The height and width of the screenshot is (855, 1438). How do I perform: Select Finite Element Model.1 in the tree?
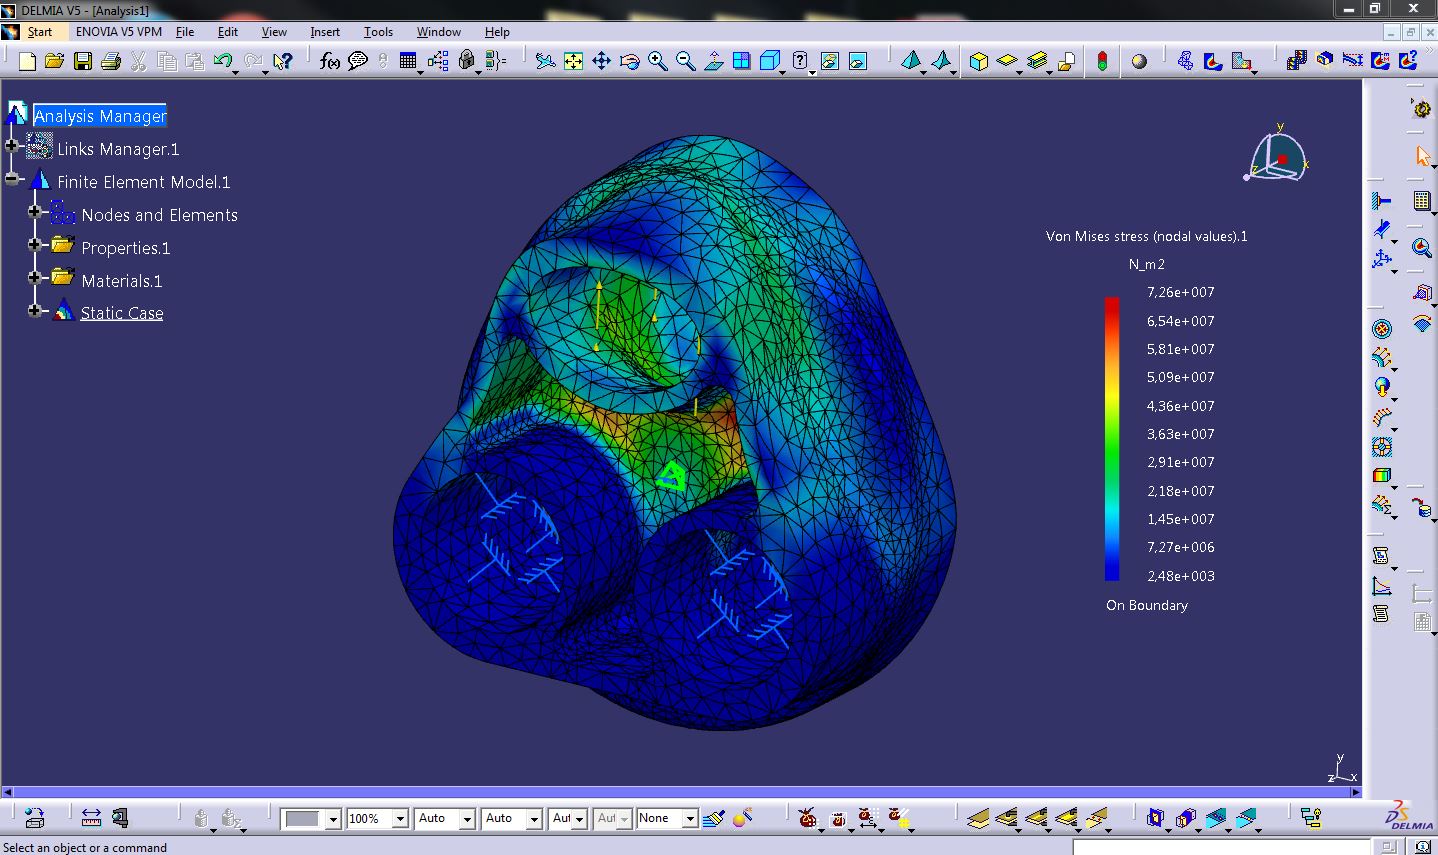tap(144, 182)
